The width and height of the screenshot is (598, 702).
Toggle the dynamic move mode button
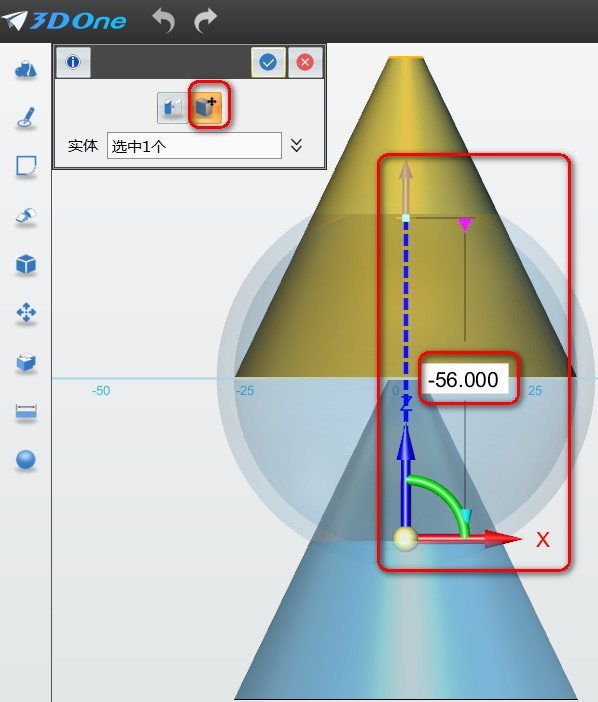click(x=206, y=107)
